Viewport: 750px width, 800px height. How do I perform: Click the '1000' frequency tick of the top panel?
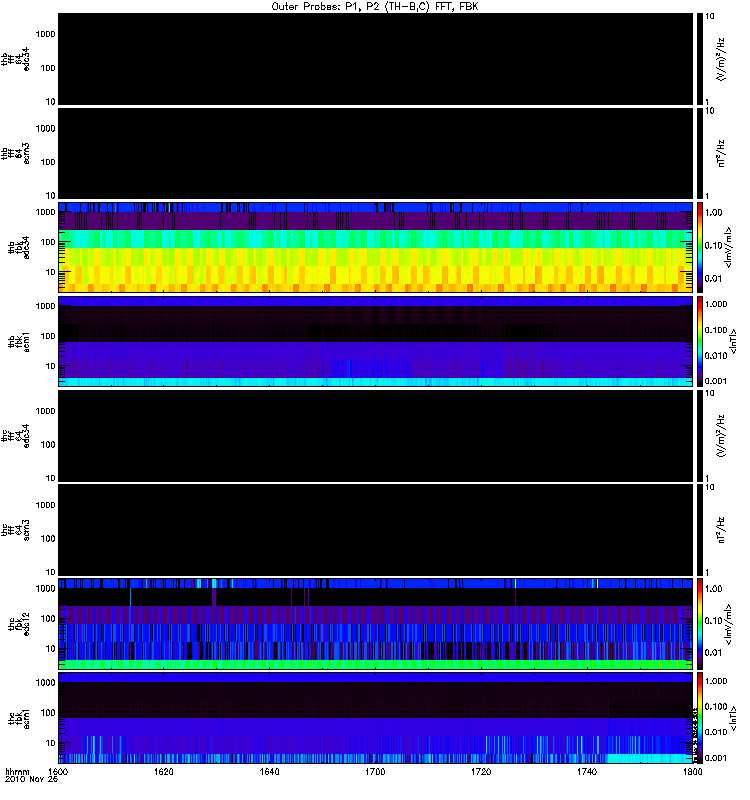(x=45, y=34)
